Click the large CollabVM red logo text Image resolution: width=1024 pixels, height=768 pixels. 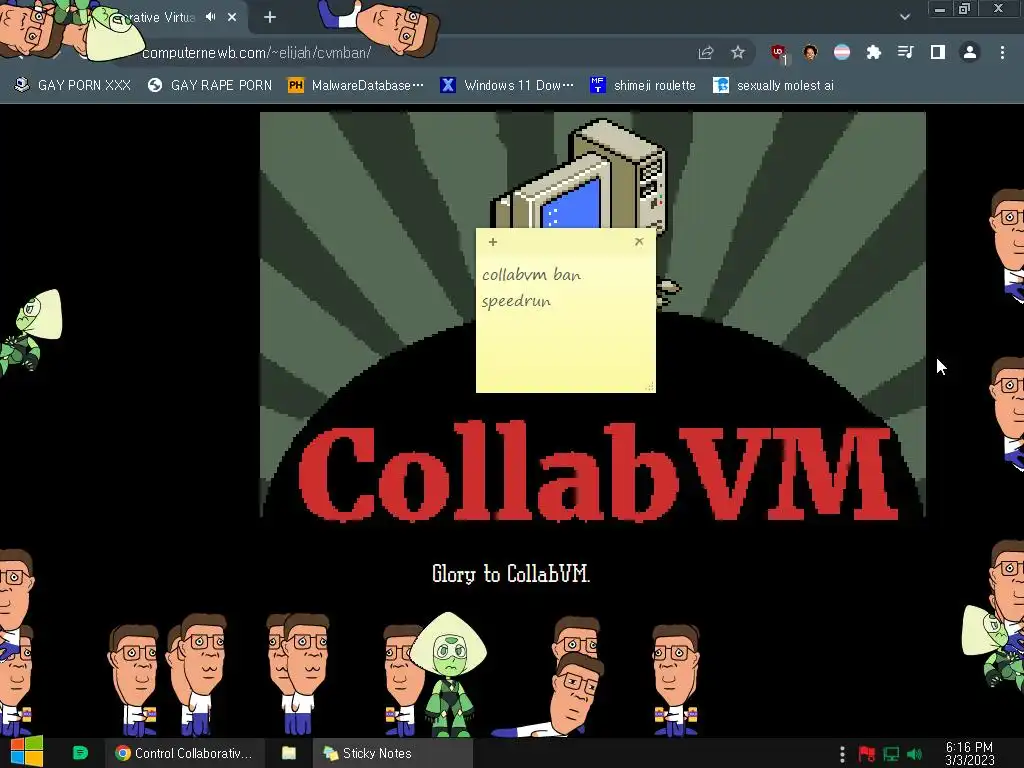point(598,472)
